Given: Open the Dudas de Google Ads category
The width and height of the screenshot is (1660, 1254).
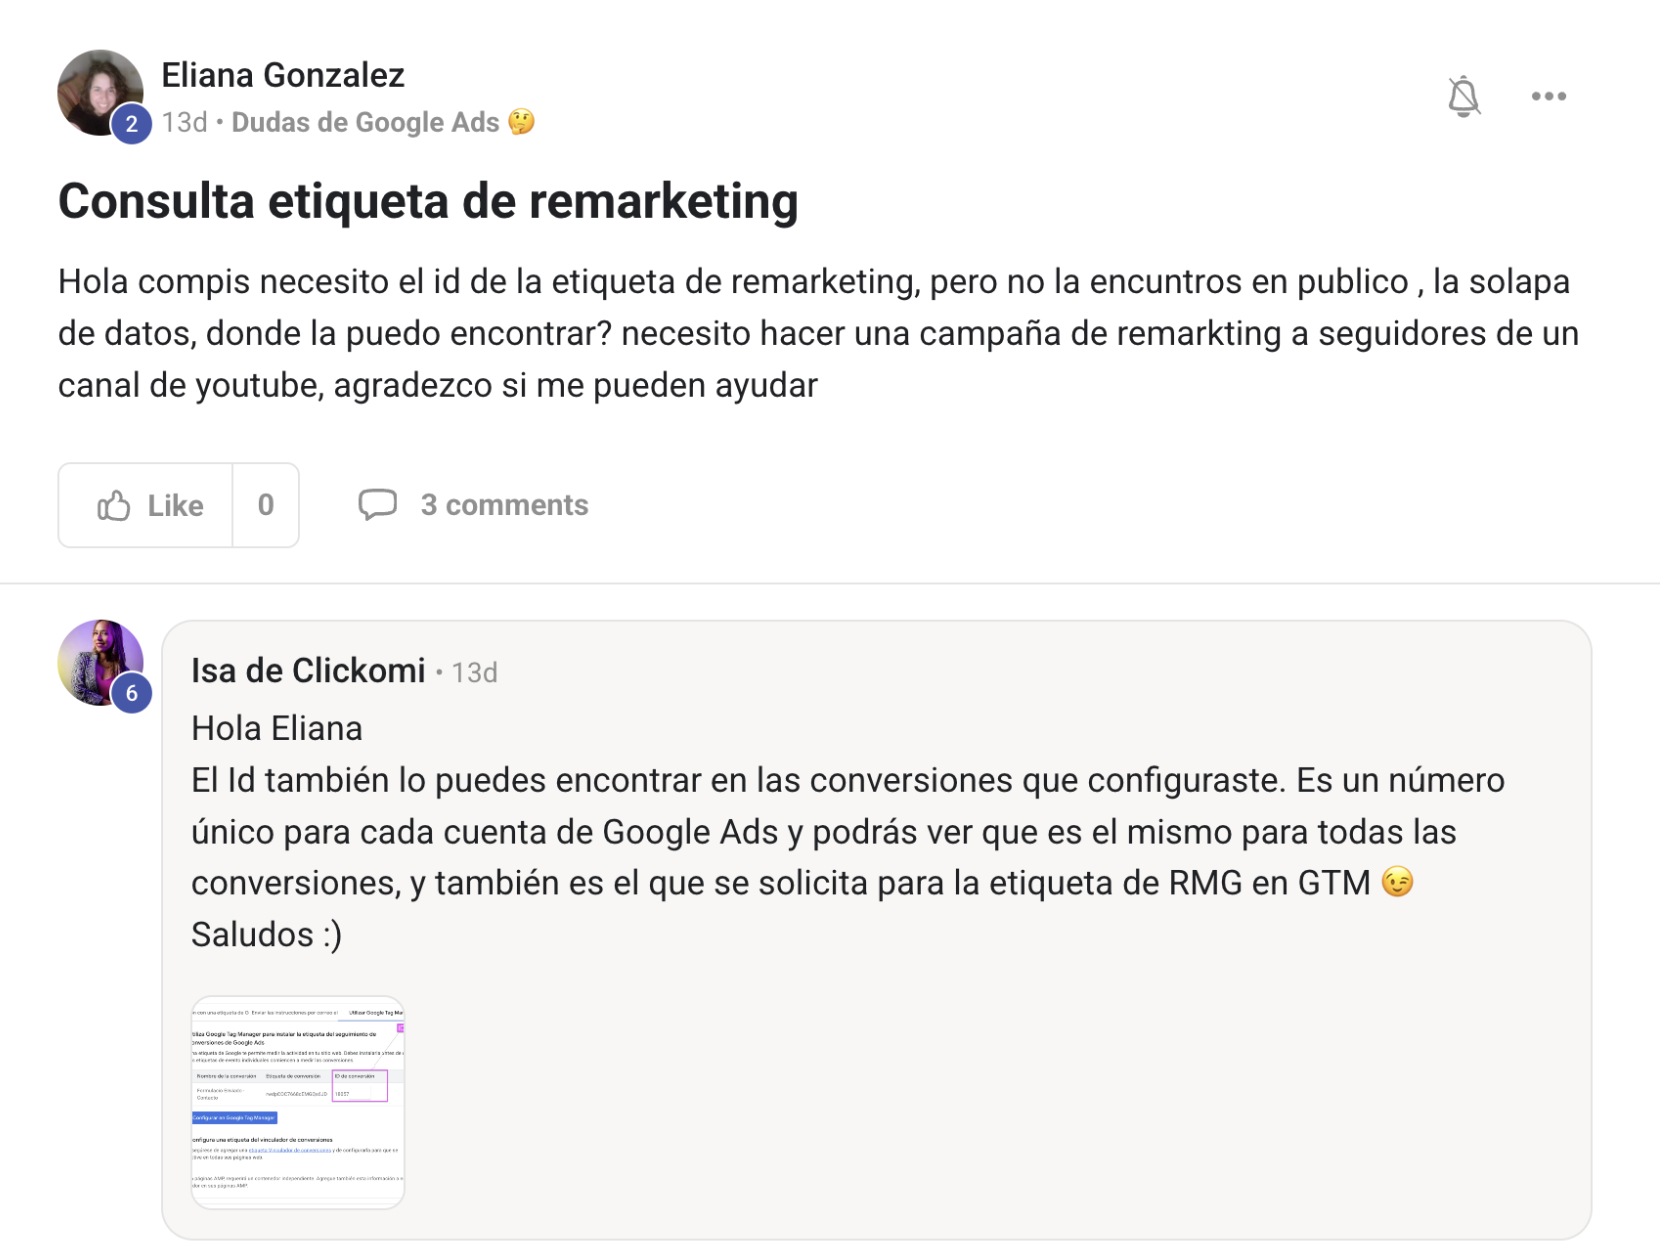Looking at the screenshot, I should [365, 122].
